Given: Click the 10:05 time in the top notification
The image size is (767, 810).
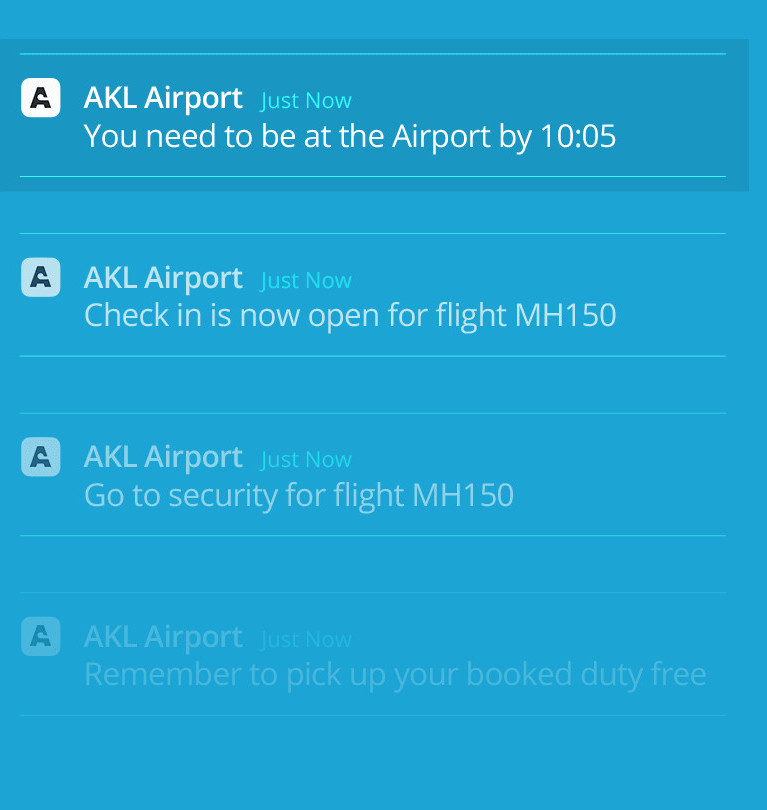Looking at the screenshot, I should [x=578, y=136].
